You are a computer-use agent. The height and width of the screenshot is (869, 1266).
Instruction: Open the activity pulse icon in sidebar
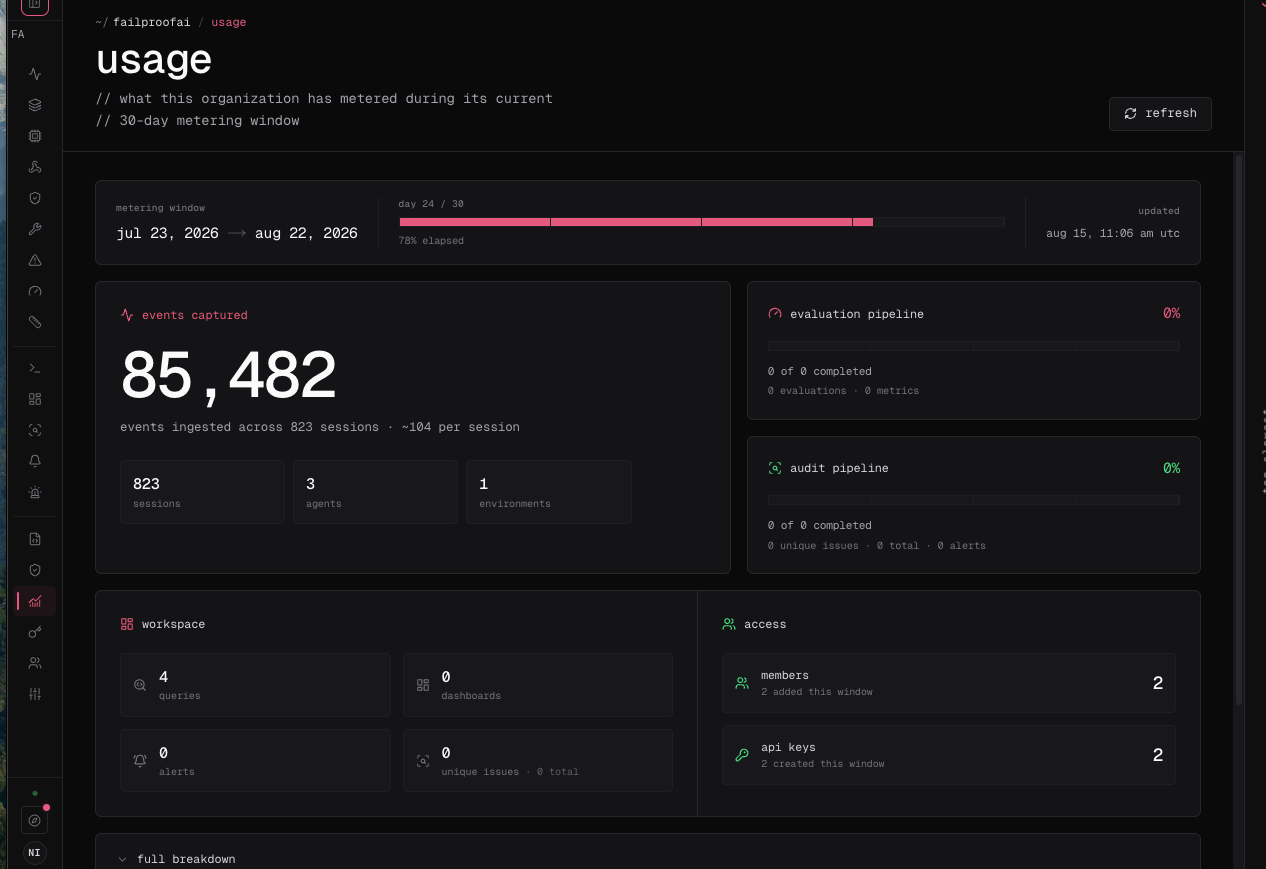click(x=35, y=74)
